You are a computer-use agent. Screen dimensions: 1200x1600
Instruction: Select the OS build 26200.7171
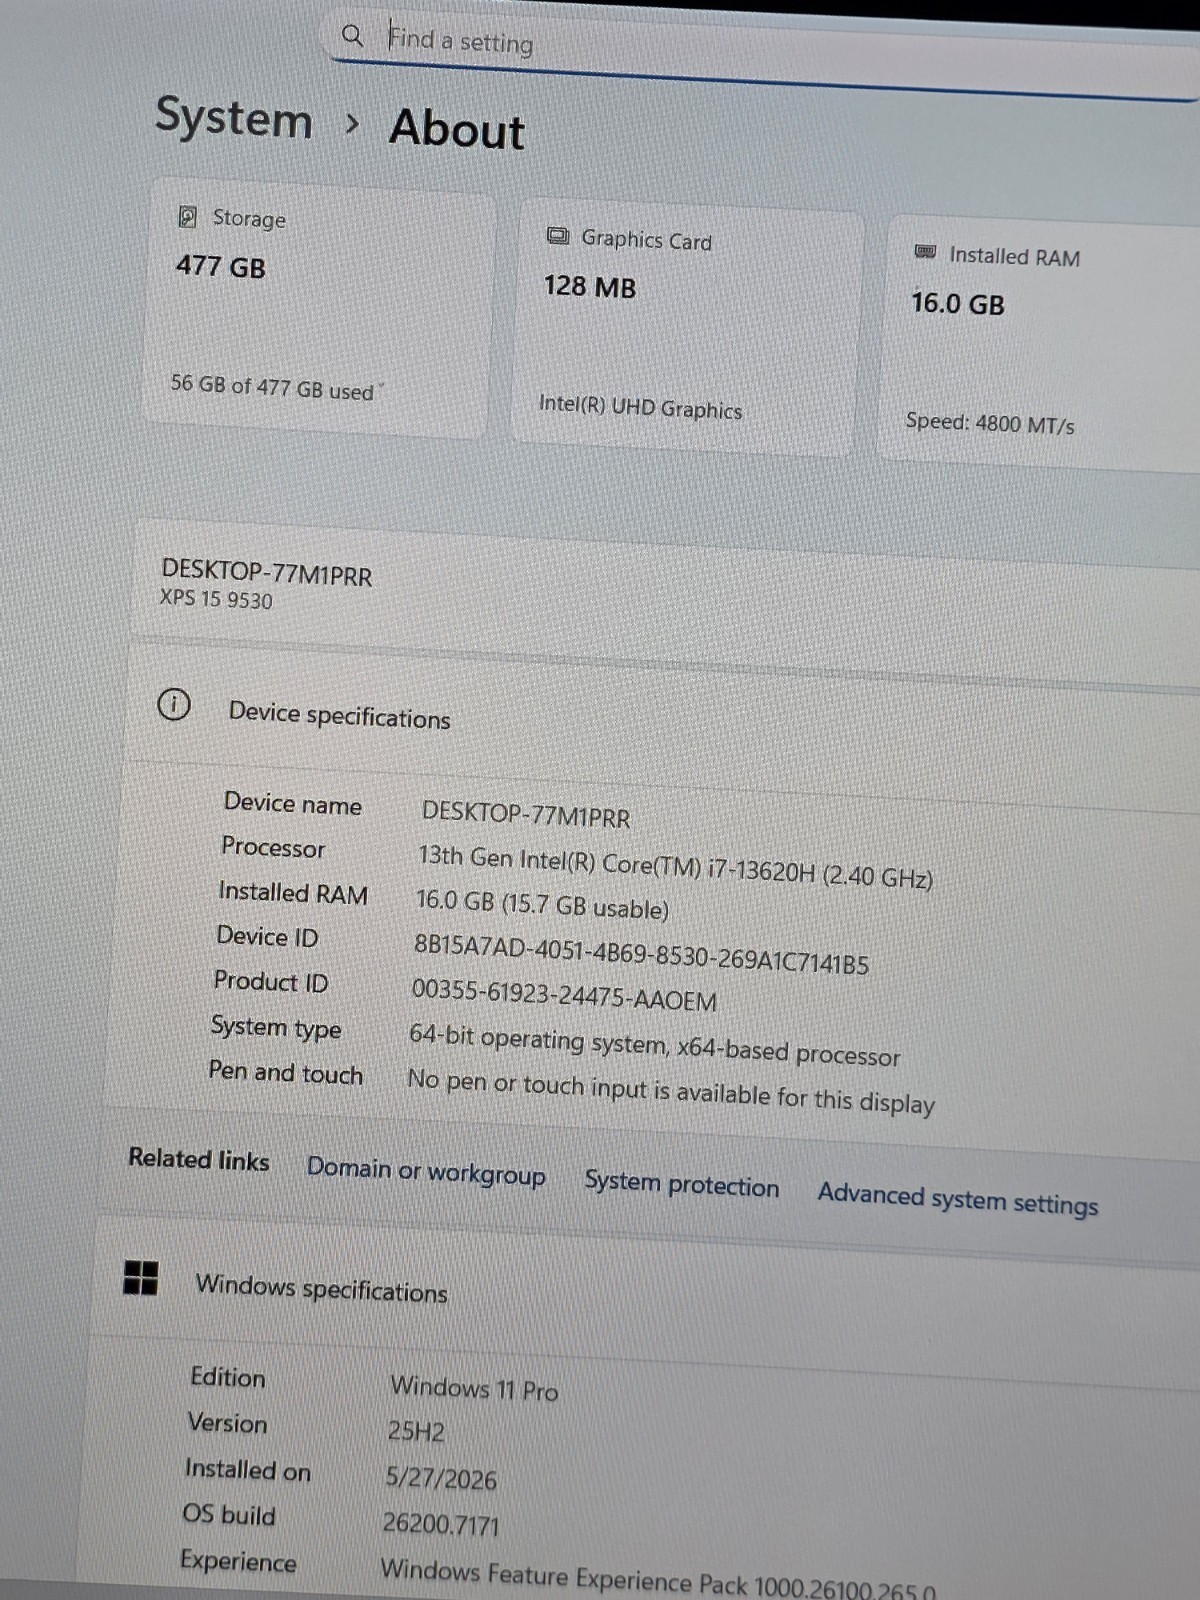tap(441, 1524)
